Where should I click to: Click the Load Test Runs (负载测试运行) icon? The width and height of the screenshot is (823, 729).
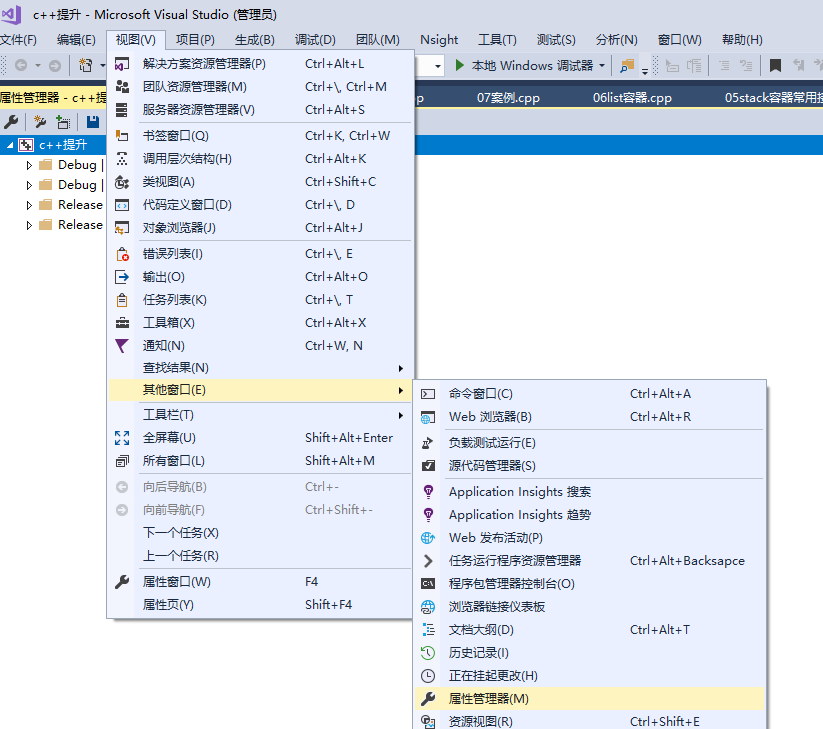428,443
